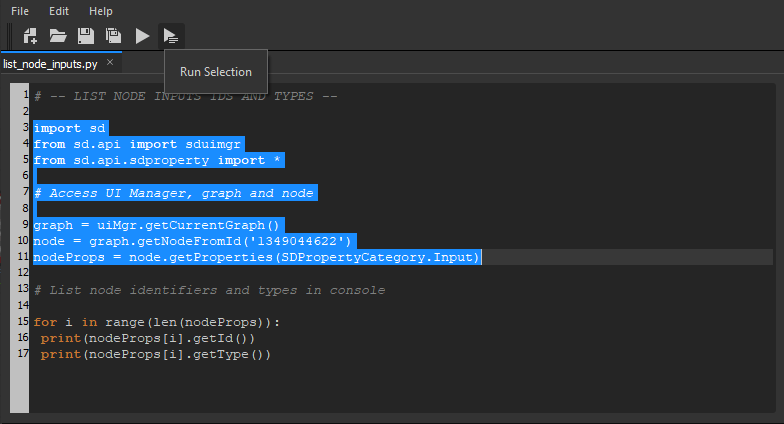This screenshot has width=784, height=424.
Task: Save the current script
Action: [x=86, y=36]
